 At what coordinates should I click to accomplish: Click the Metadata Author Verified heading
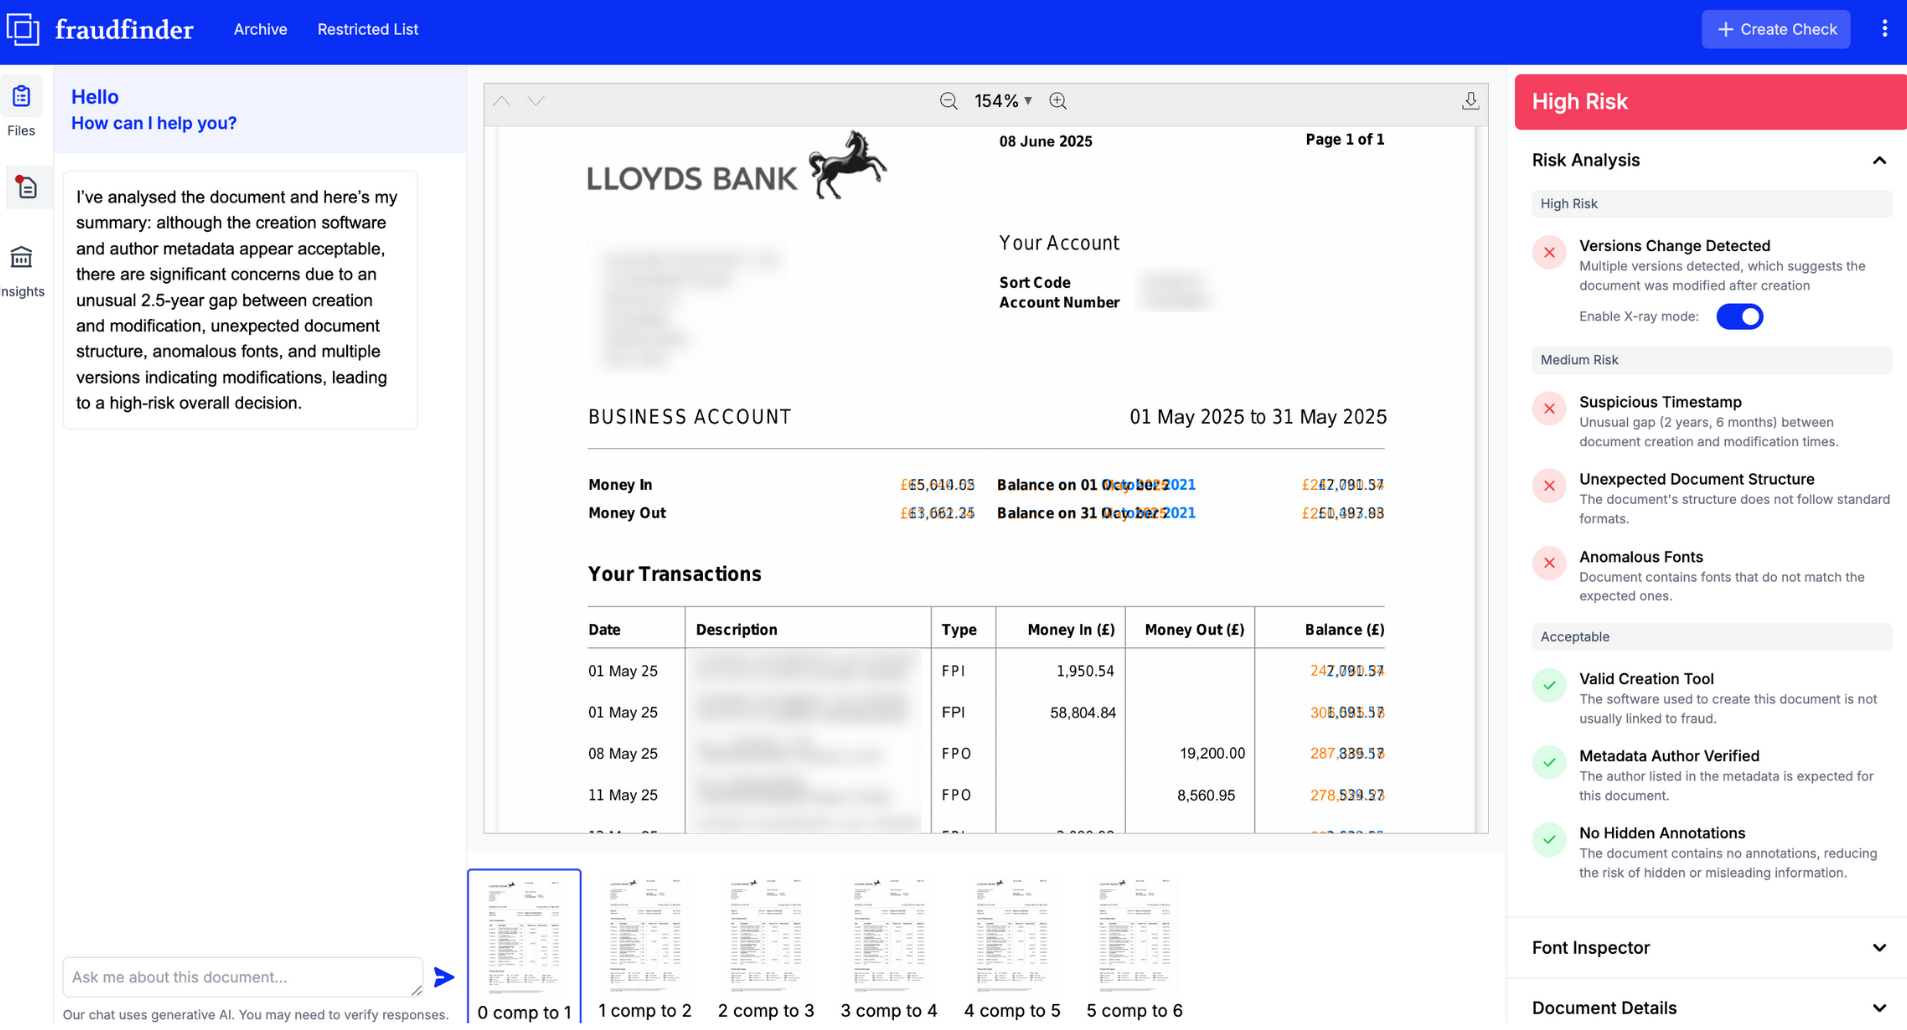(1669, 756)
